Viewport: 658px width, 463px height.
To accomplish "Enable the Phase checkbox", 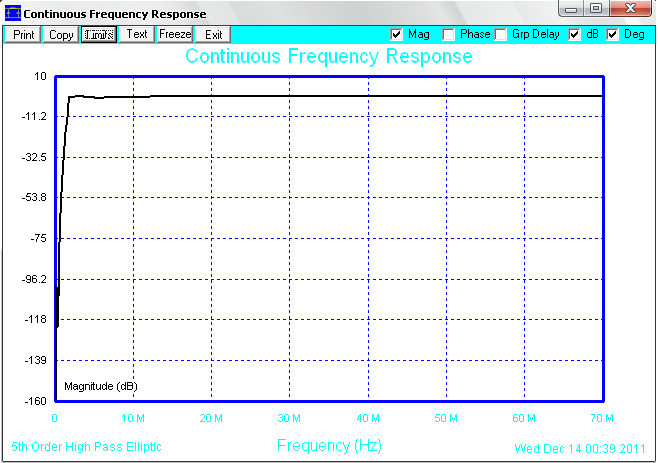I will click(x=448, y=34).
